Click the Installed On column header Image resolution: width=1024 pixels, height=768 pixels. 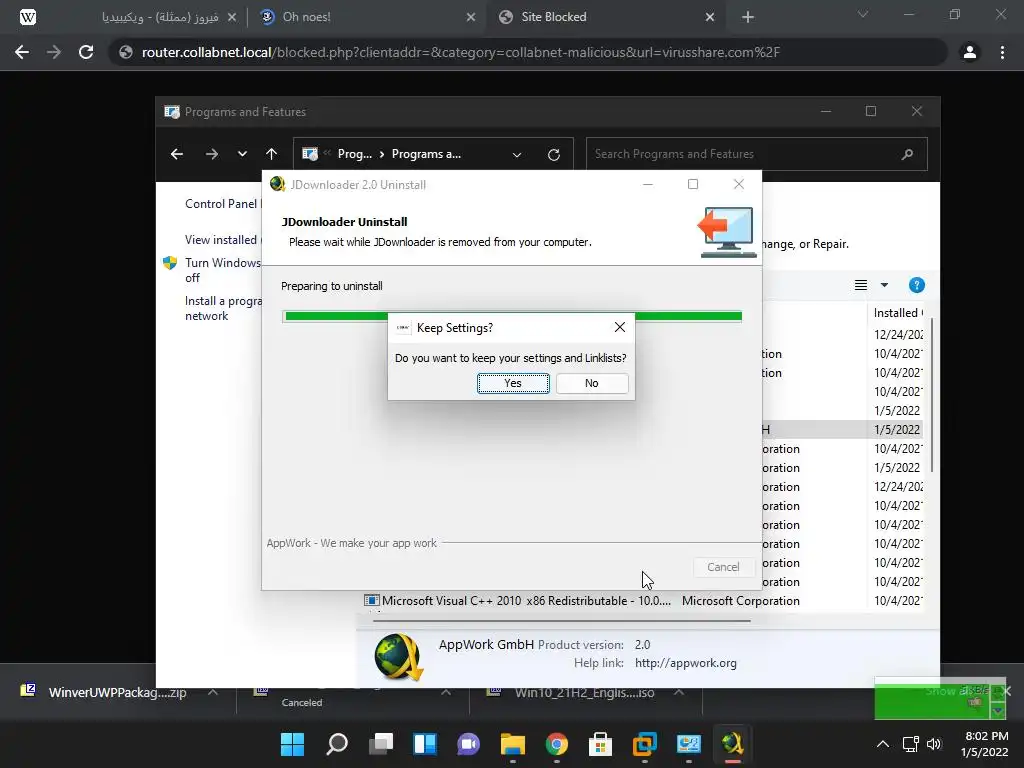pyautogui.click(x=898, y=313)
